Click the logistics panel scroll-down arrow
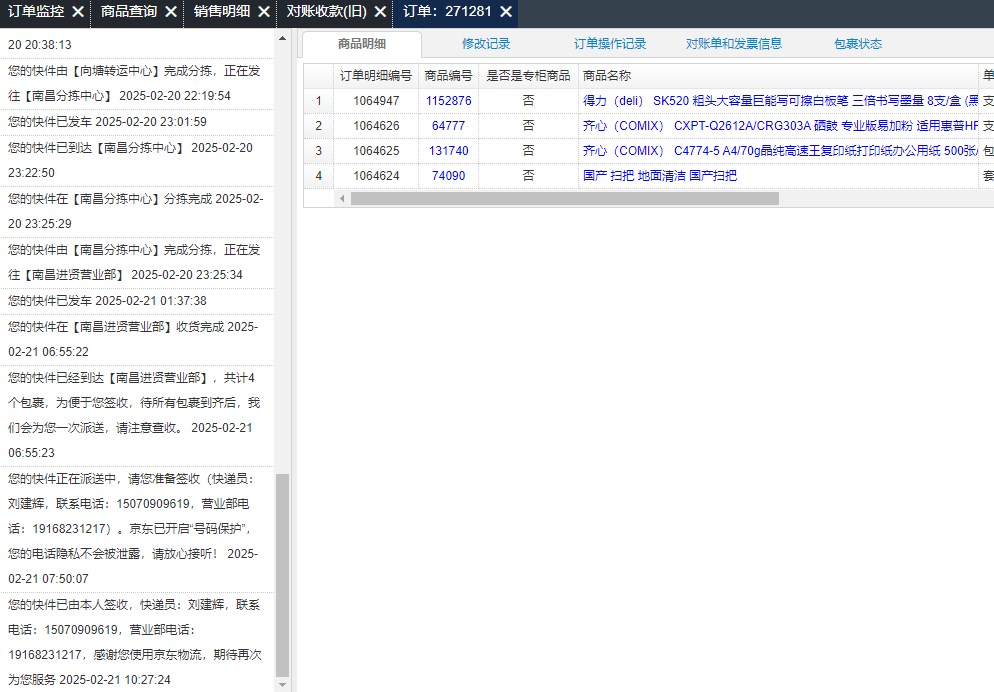The height and width of the screenshot is (692, 994). (x=283, y=685)
